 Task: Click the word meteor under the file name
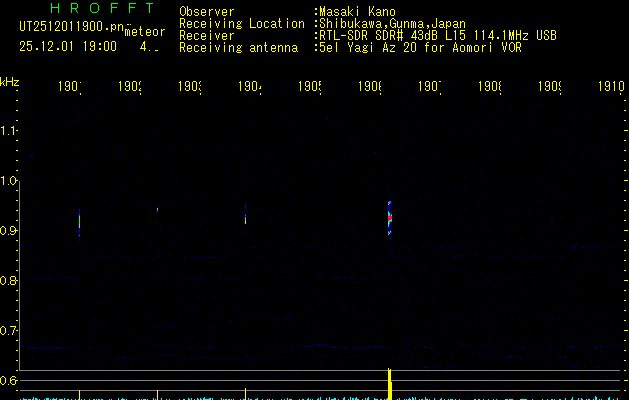[145, 32]
